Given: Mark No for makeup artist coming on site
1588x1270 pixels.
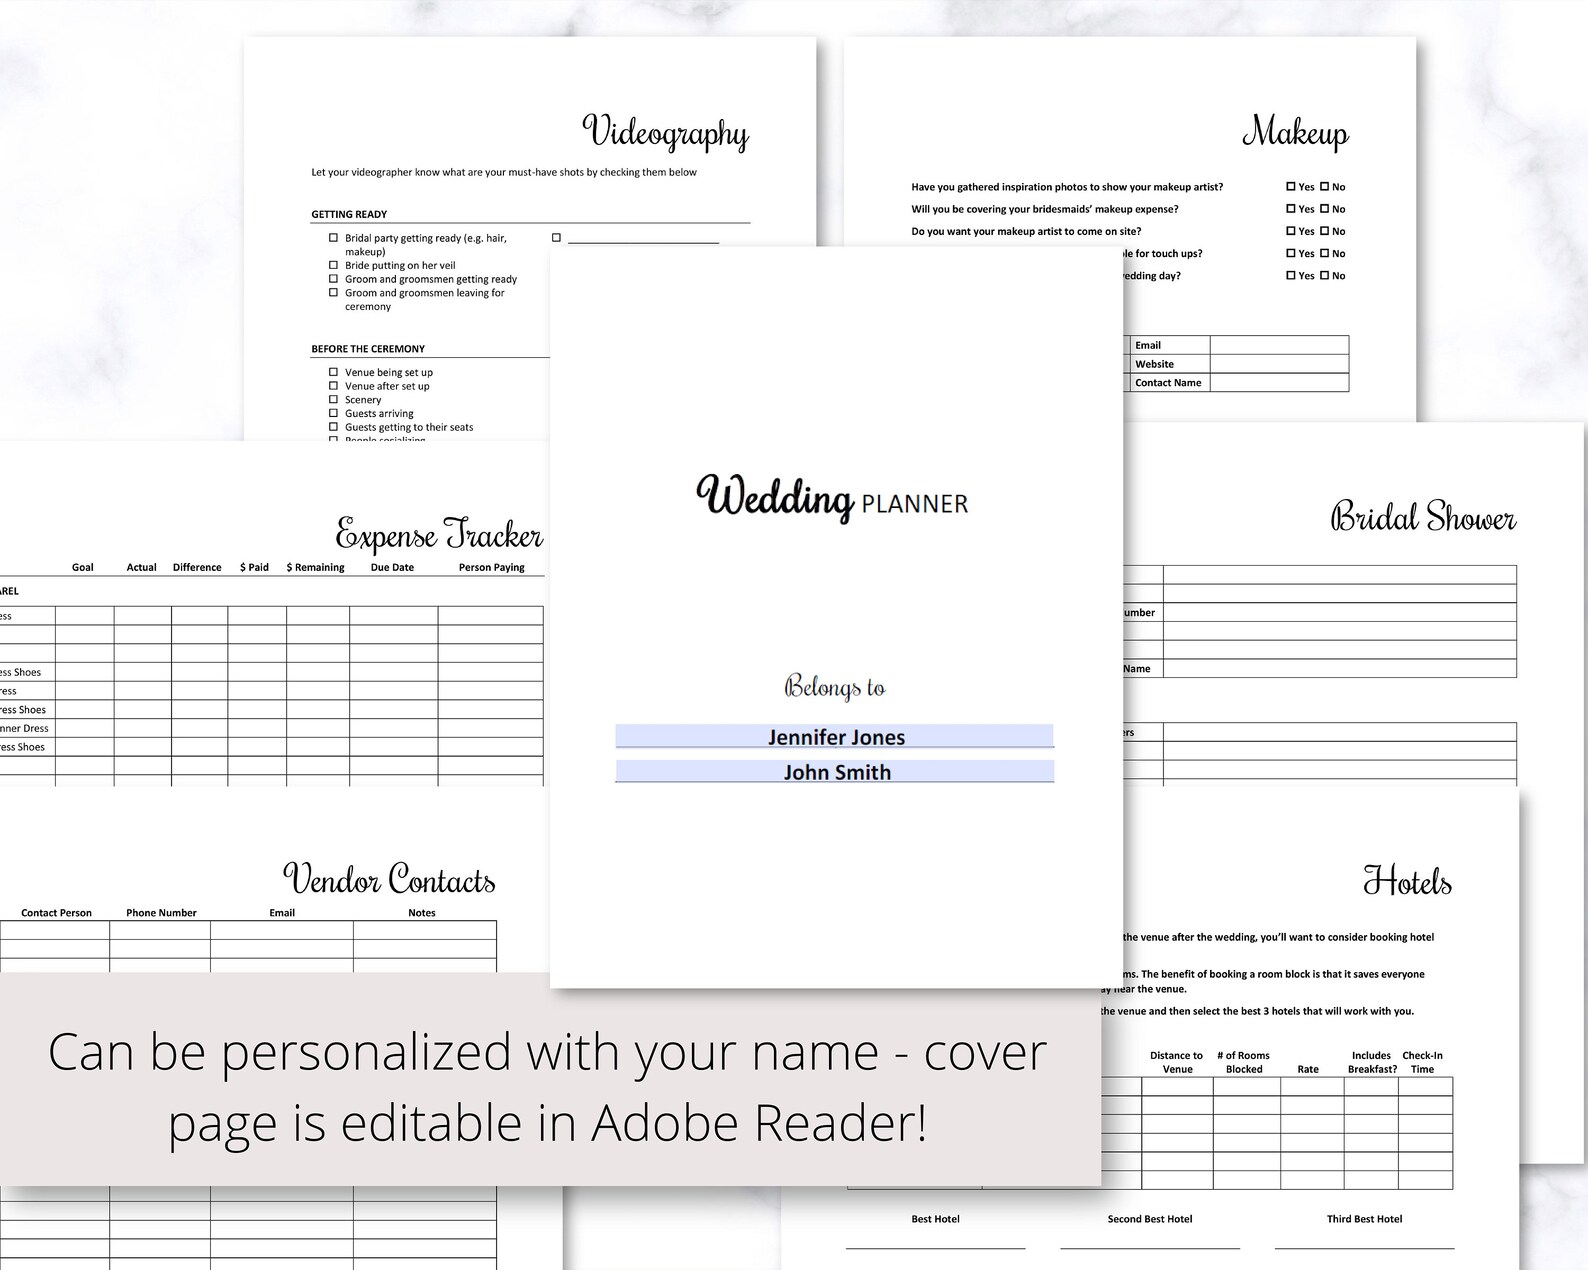Looking at the screenshot, I should click(1324, 231).
